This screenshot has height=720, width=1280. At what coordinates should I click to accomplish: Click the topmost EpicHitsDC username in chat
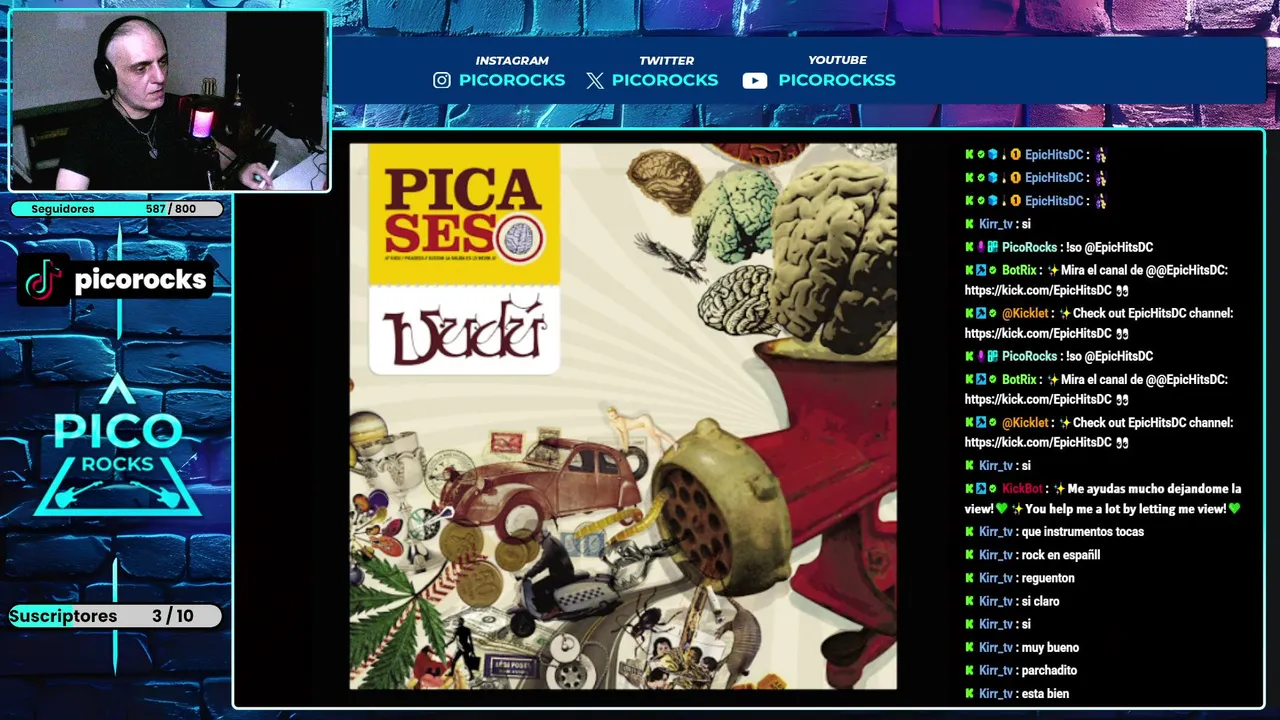click(1054, 155)
